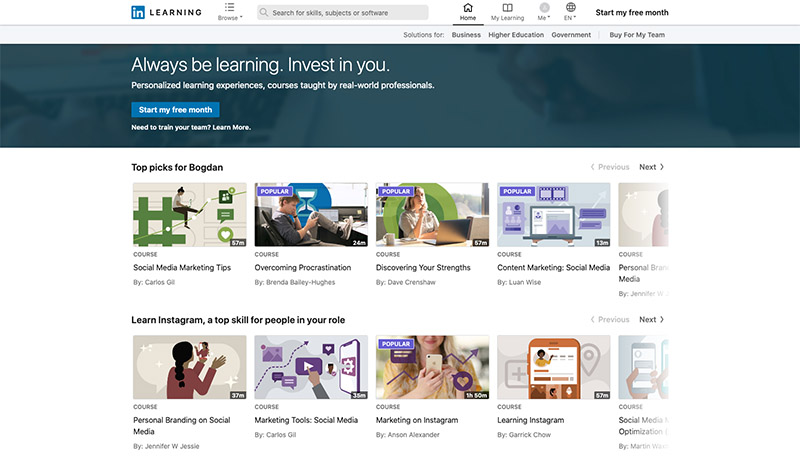Open Learning Instagram course thumbnail

(554, 367)
